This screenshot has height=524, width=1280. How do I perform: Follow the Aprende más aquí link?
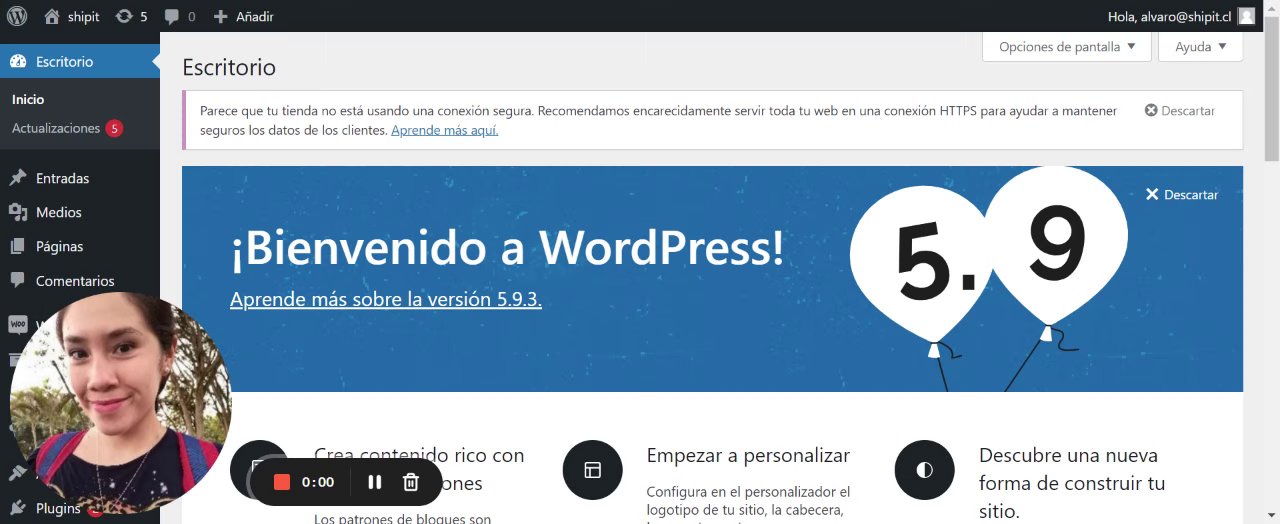pyautogui.click(x=444, y=130)
